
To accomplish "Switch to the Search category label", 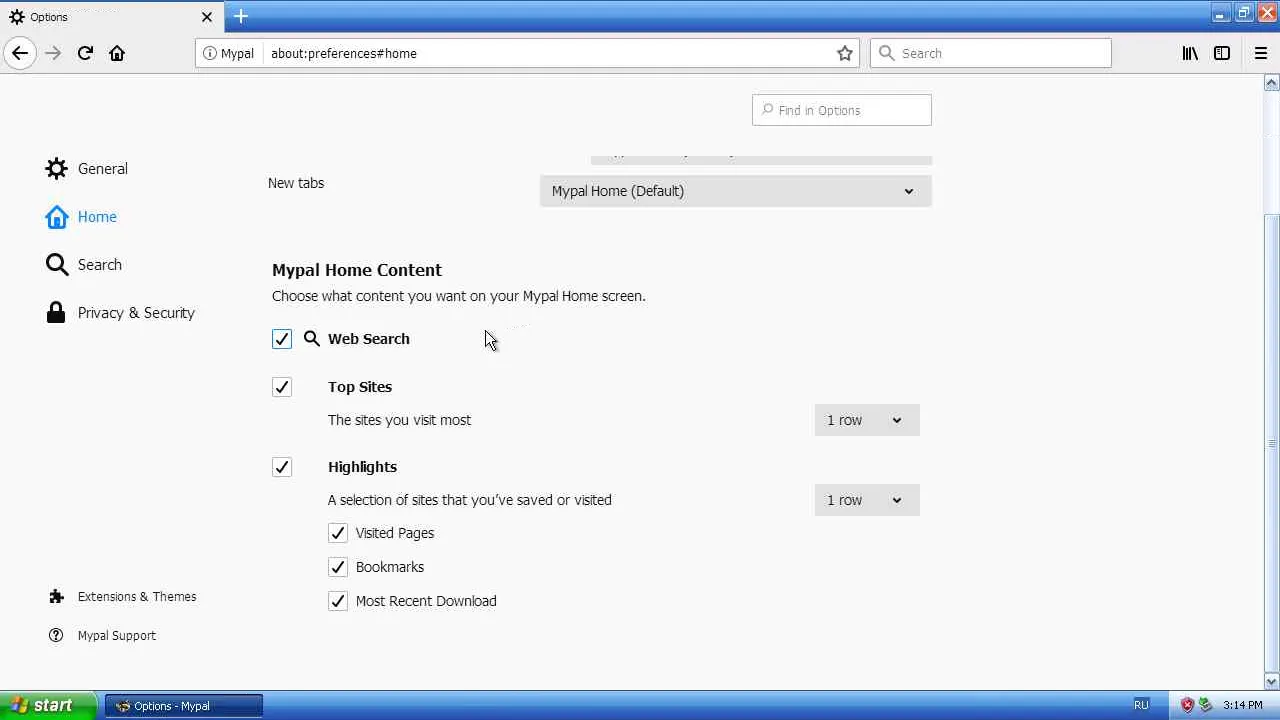I will pos(100,264).
